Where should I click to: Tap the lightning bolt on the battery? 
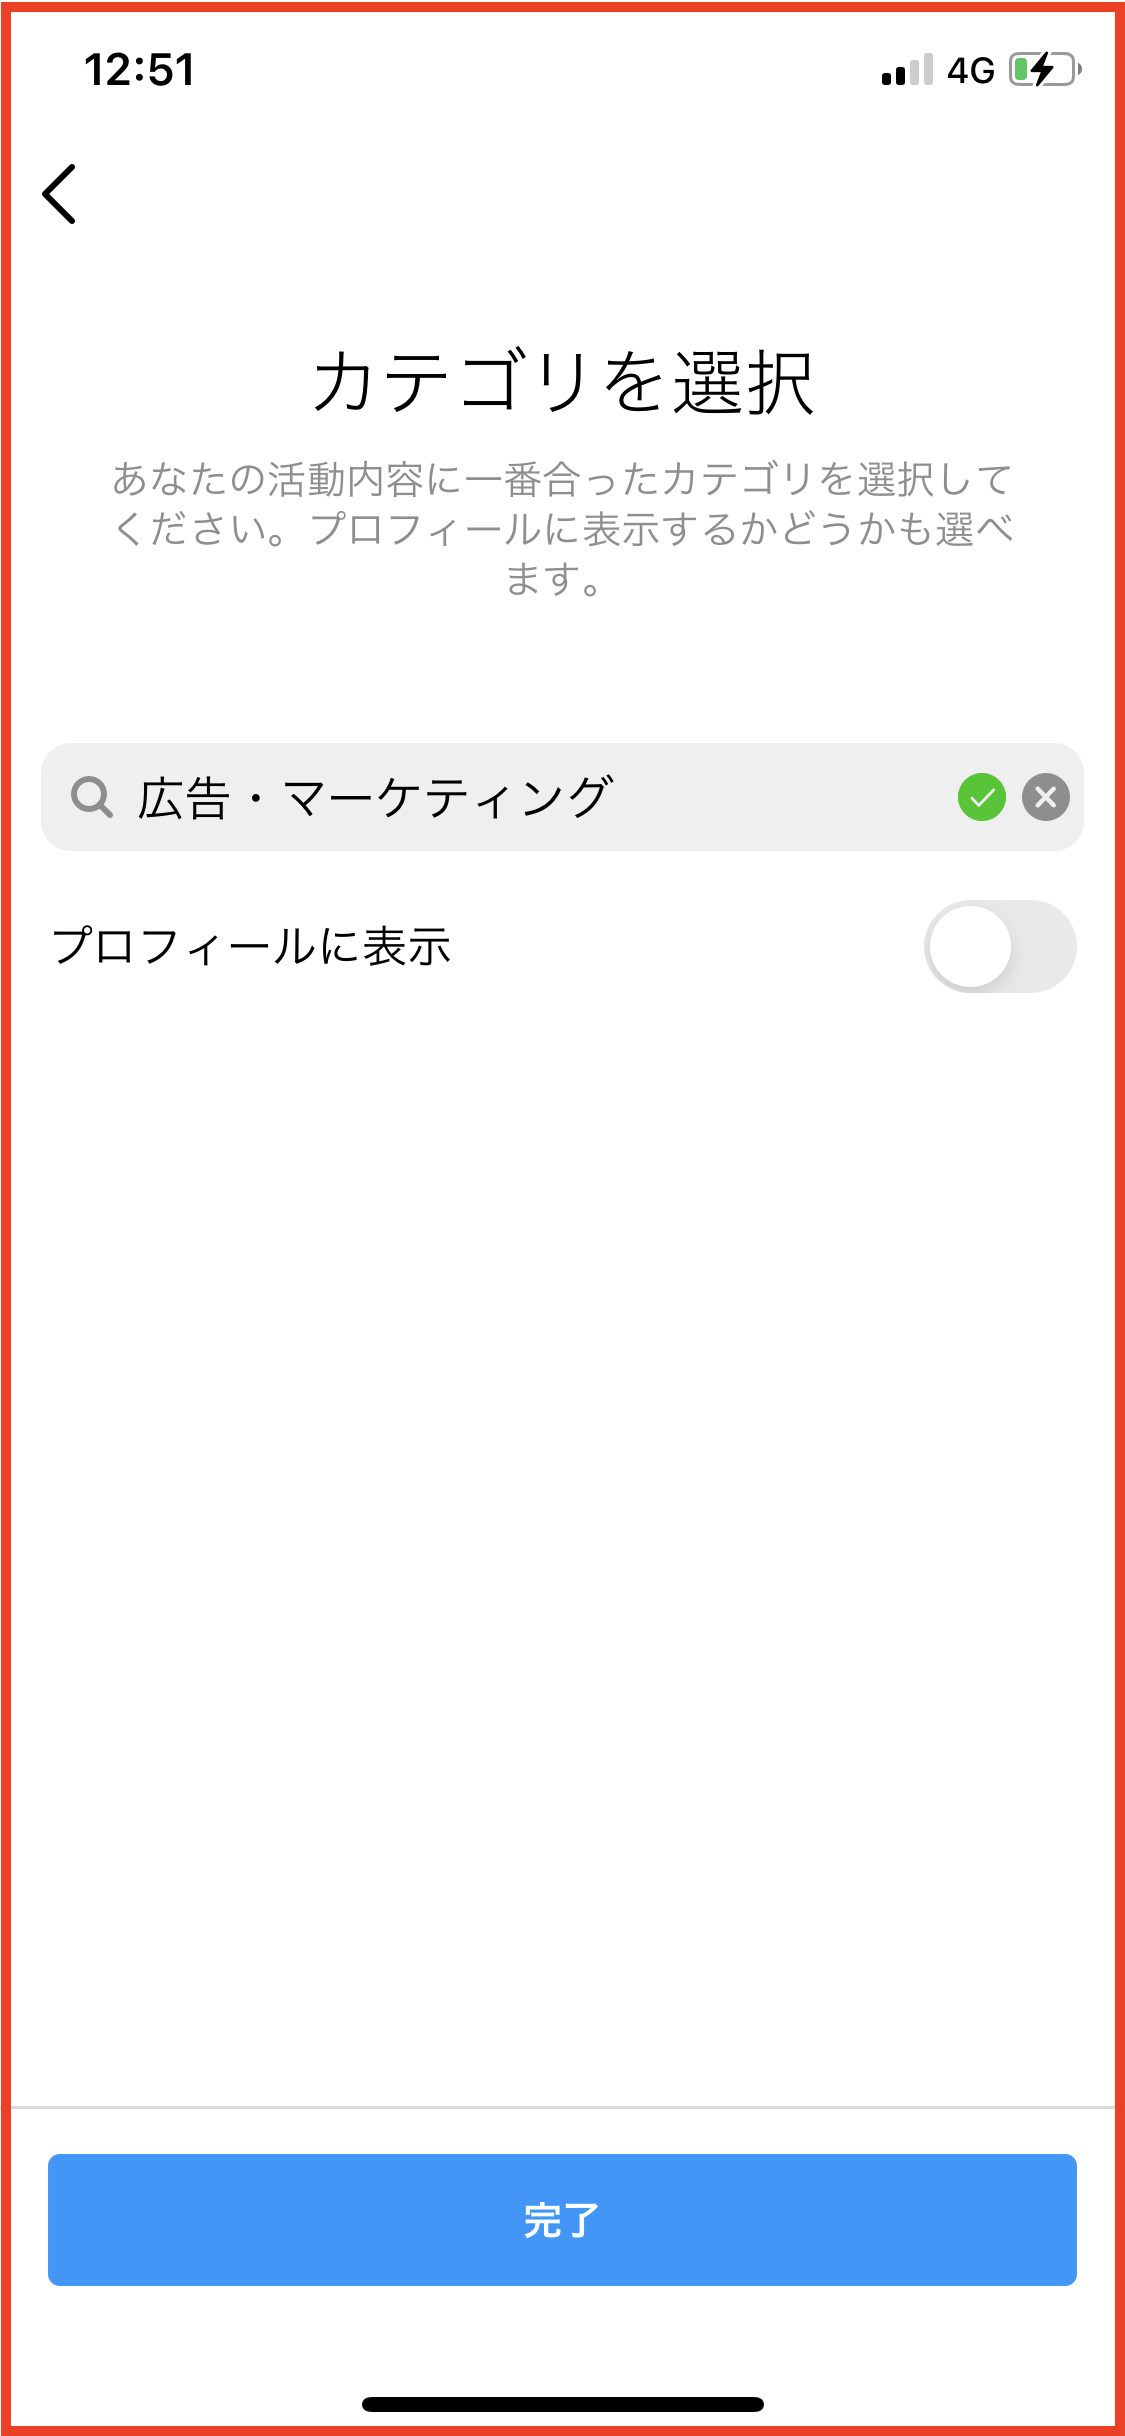(1043, 70)
